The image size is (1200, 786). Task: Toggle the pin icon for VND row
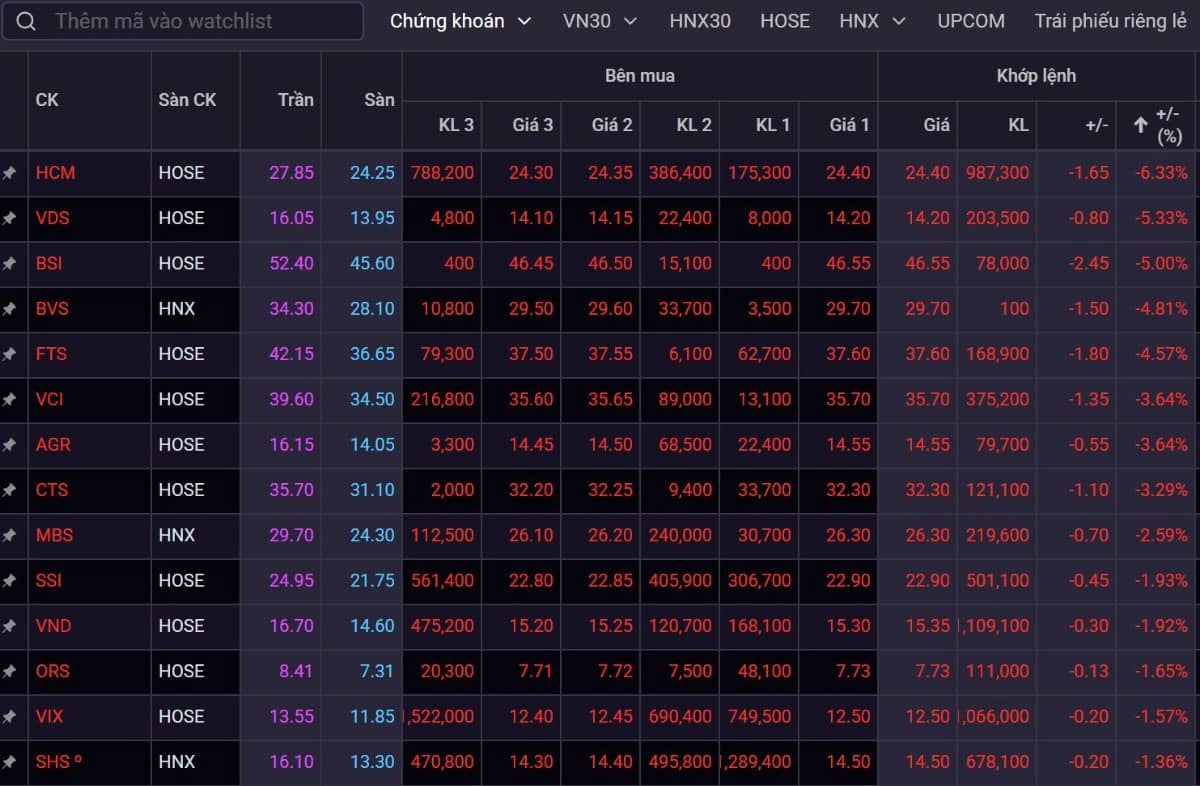coord(9,626)
